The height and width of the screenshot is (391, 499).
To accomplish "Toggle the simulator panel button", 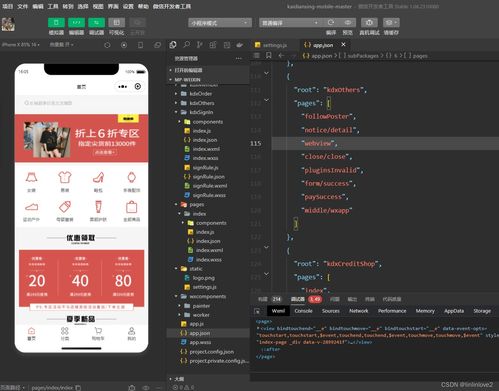I will tap(56, 23).
